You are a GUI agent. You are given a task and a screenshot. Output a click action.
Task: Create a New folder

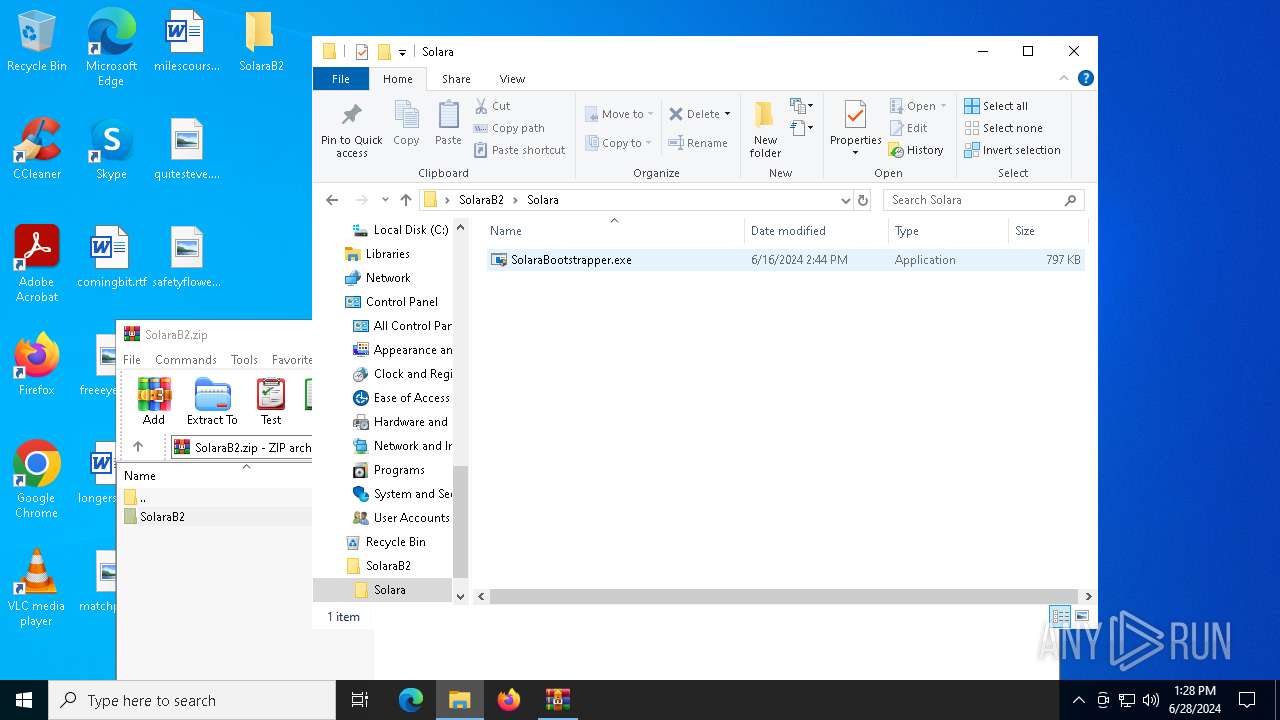tap(765, 128)
